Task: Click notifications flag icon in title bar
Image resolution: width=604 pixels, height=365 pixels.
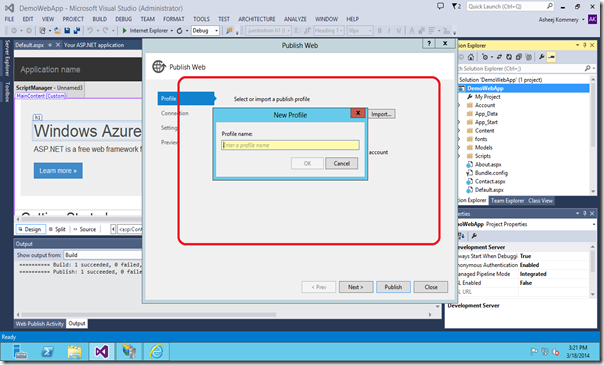Action: 456,6
